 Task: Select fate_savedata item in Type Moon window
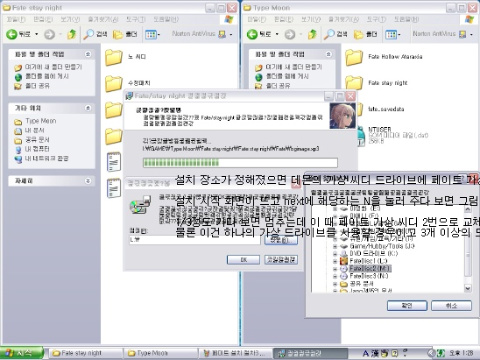(380, 109)
